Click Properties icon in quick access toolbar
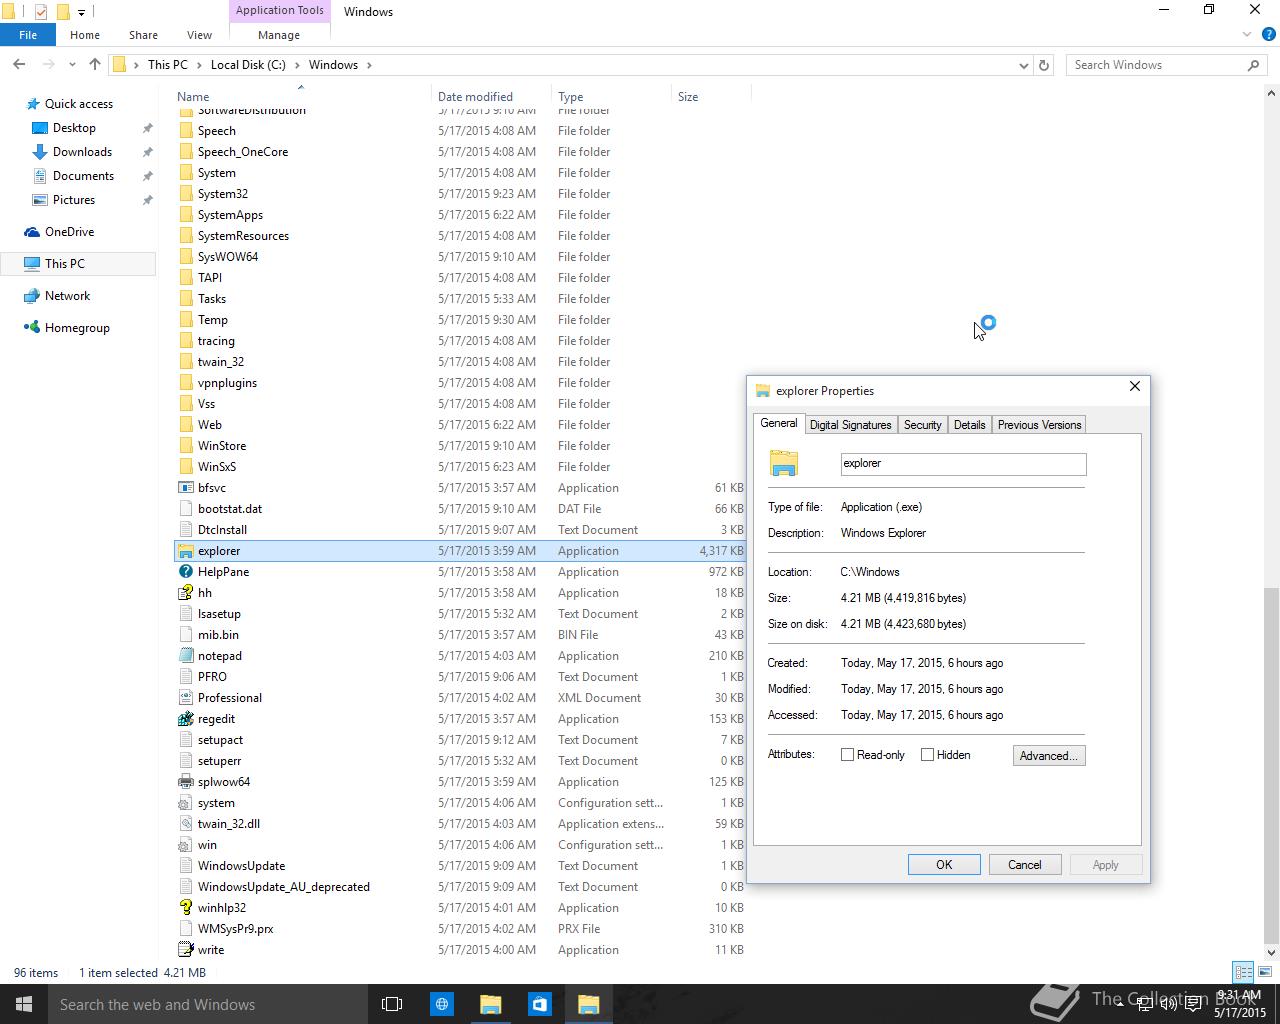This screenshot has height=1024, width=1280. click(x=41, y=12)
